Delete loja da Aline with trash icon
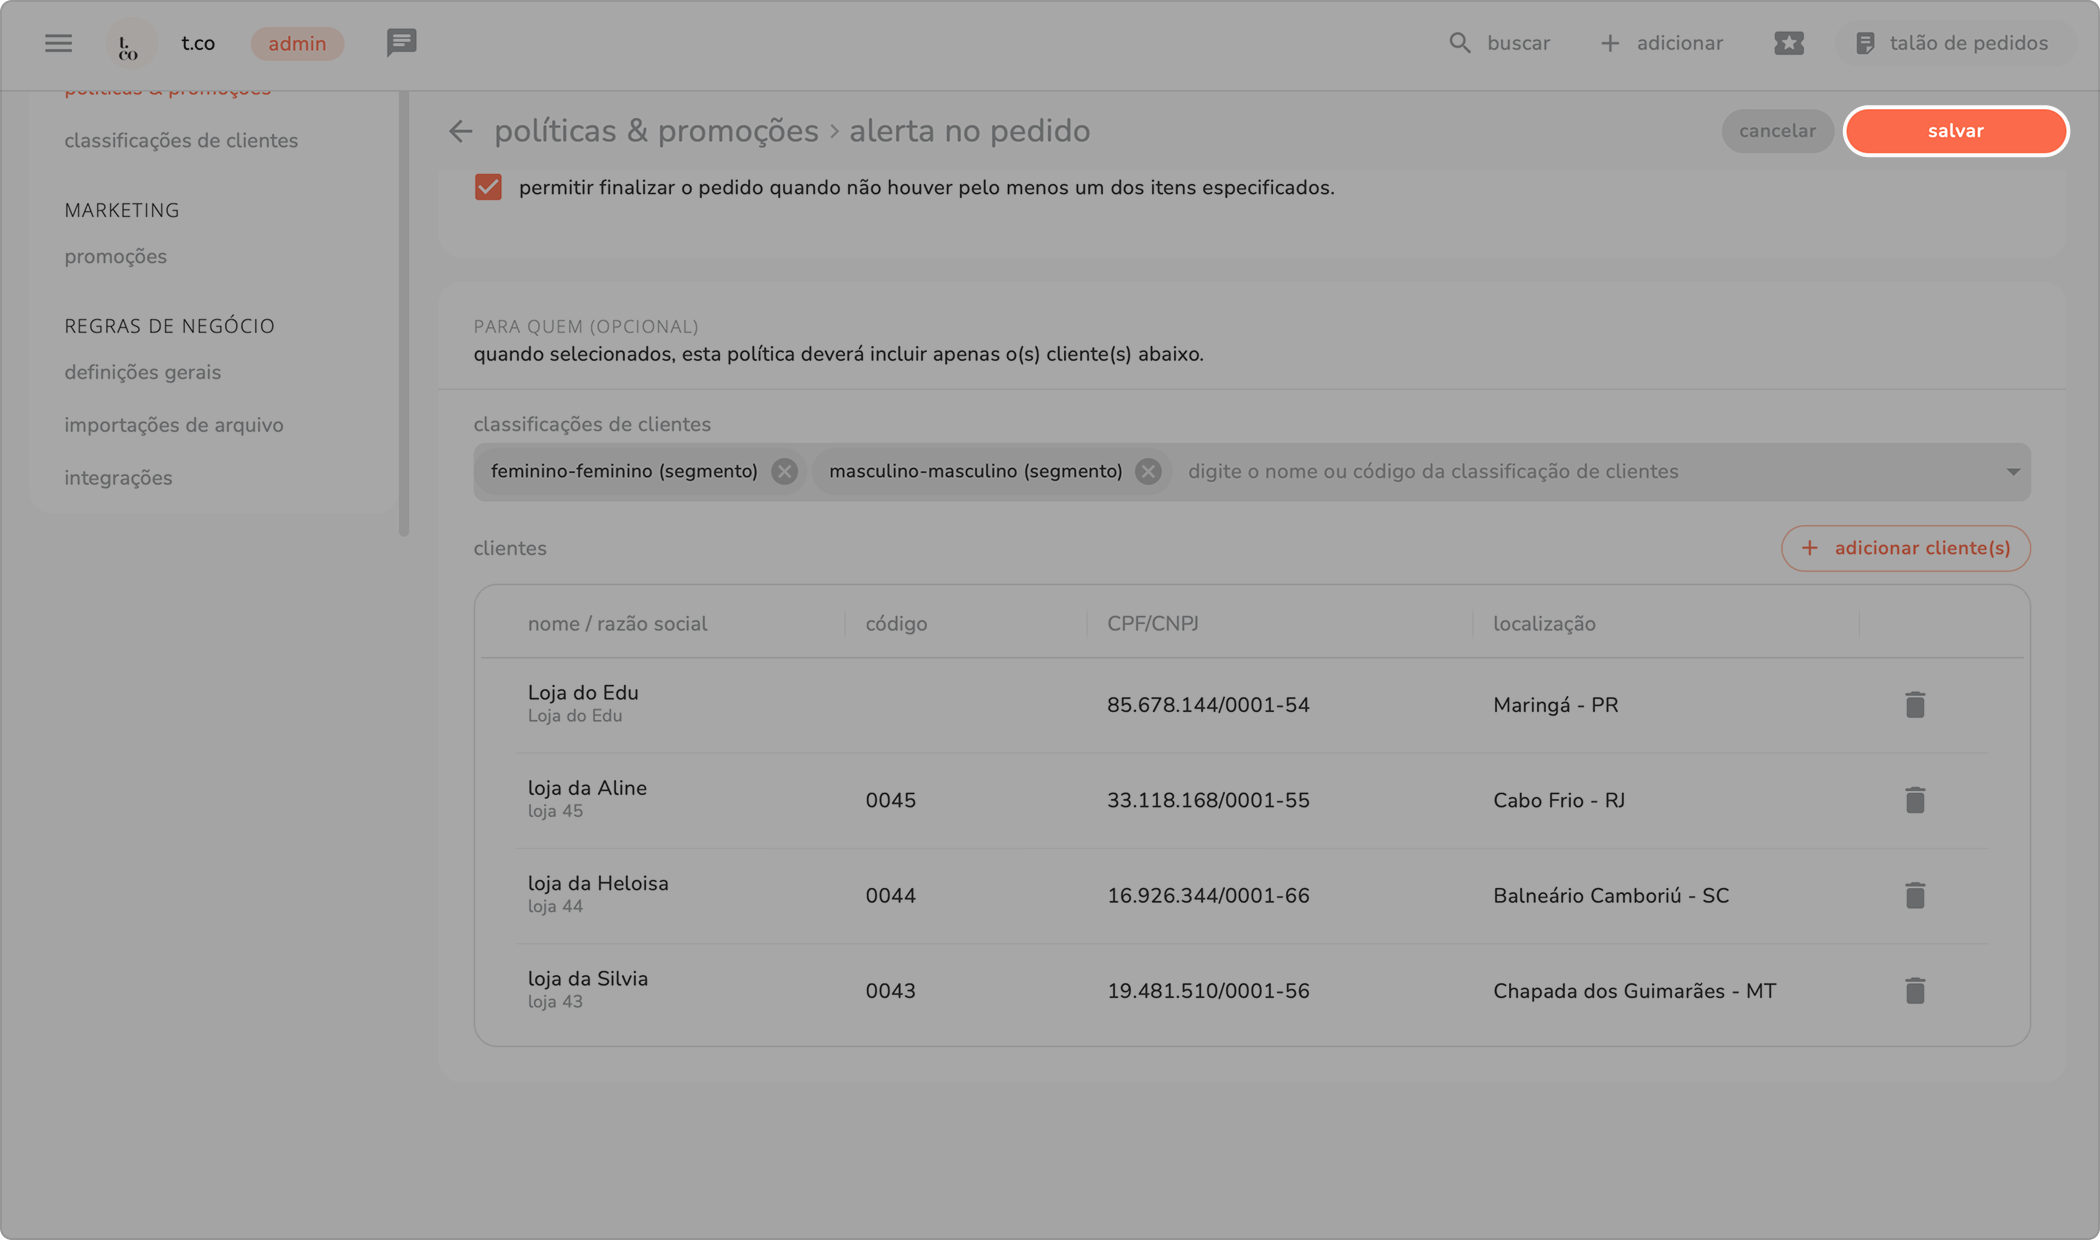 [x=1914, y=800]
